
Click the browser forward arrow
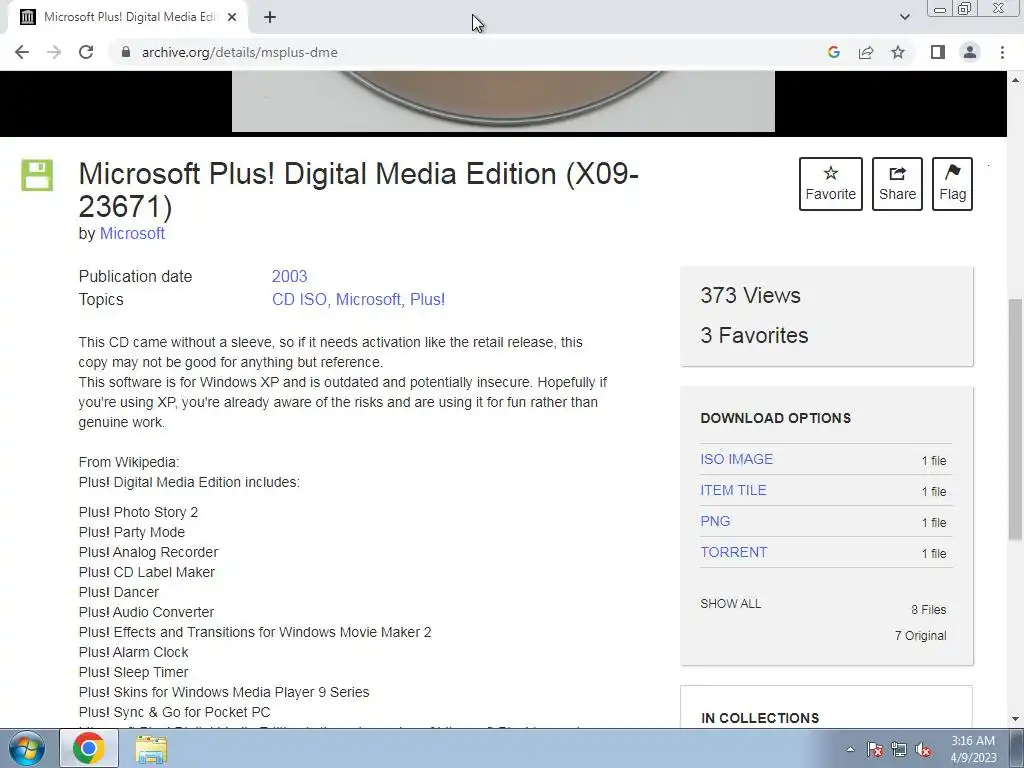[54, 52]
